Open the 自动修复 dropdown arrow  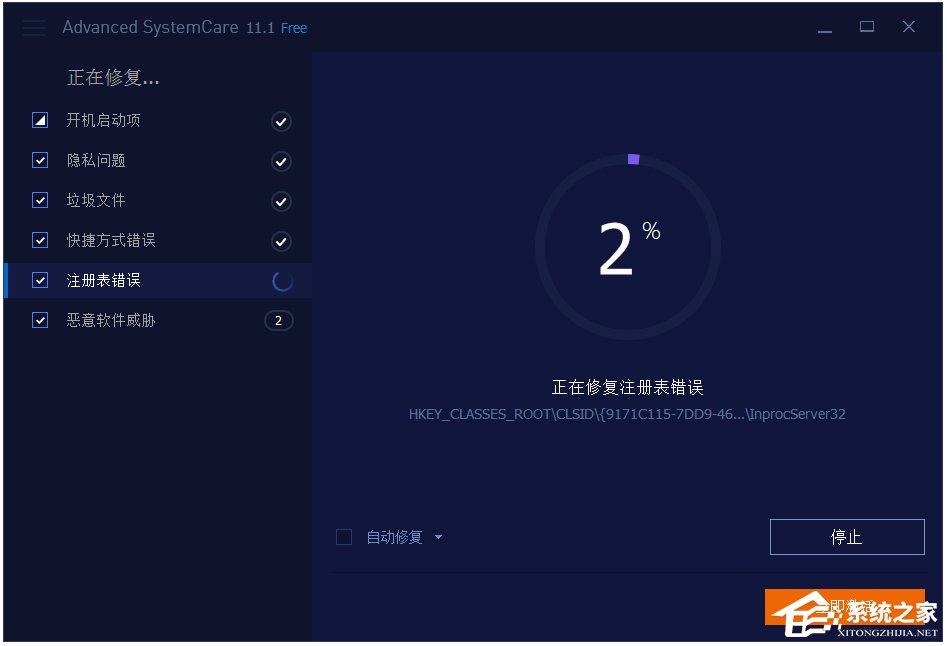click(438, 537)
